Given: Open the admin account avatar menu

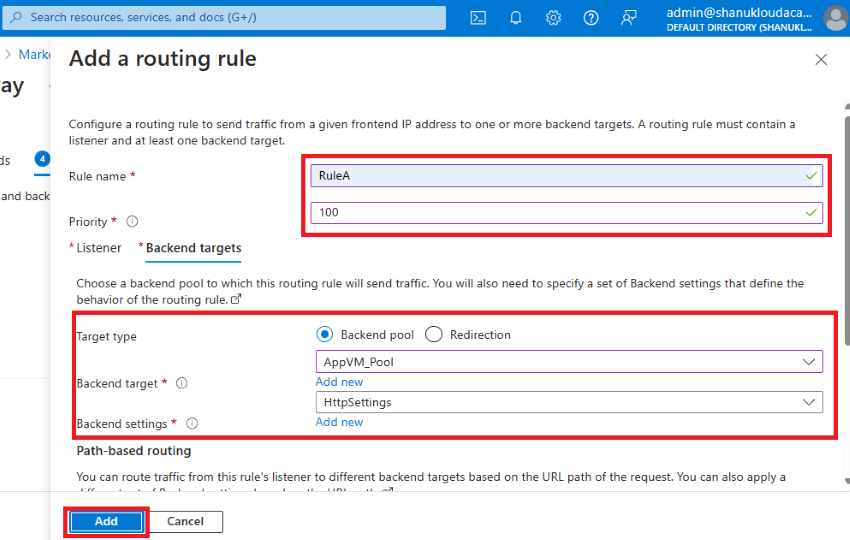Looking at the screenshot, I should [835, 18].
